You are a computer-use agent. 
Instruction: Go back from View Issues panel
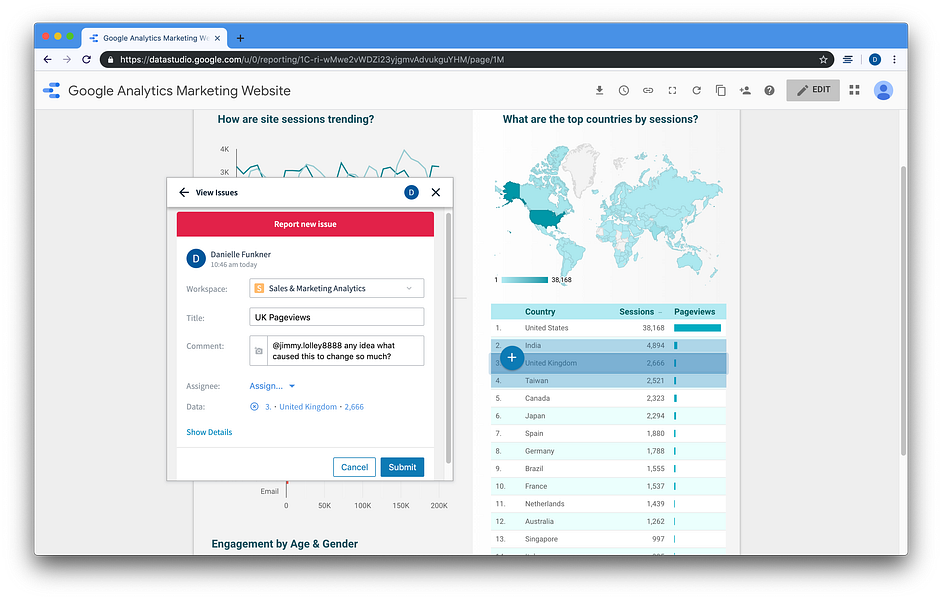[184, 192]
